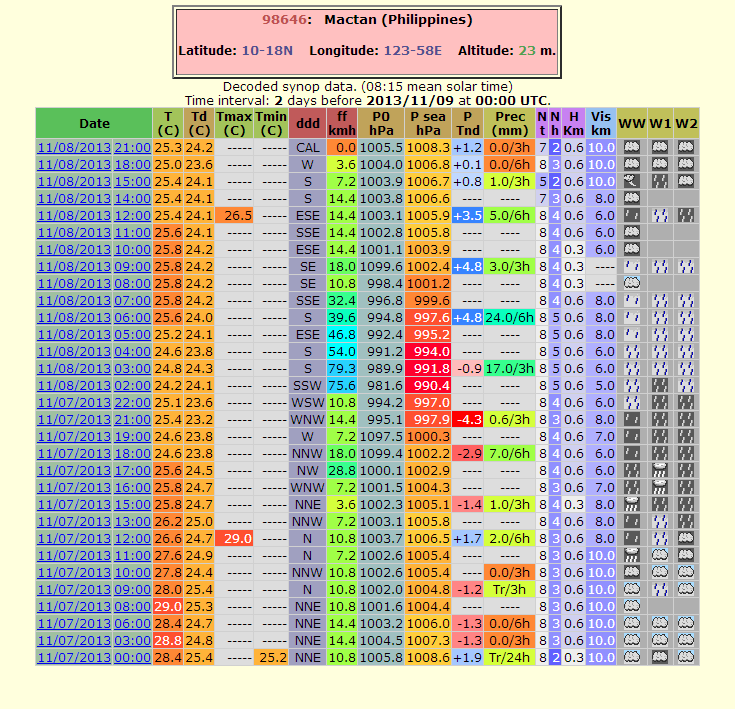Click W1 rain icon in 11/08/2013 12:00 row

pos(658,215)
